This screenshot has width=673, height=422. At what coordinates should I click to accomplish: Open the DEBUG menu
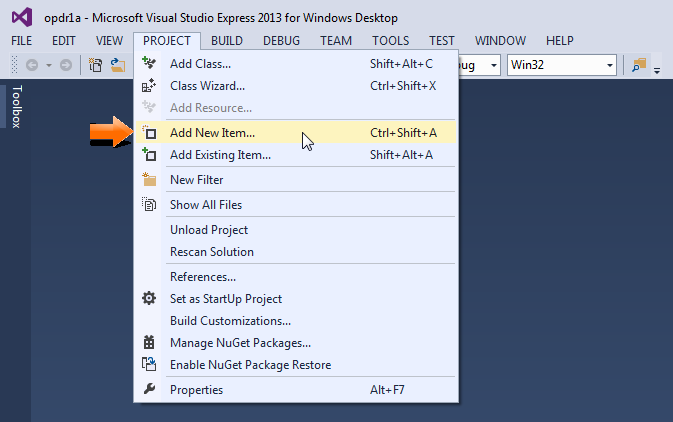(x=281, y=40)
